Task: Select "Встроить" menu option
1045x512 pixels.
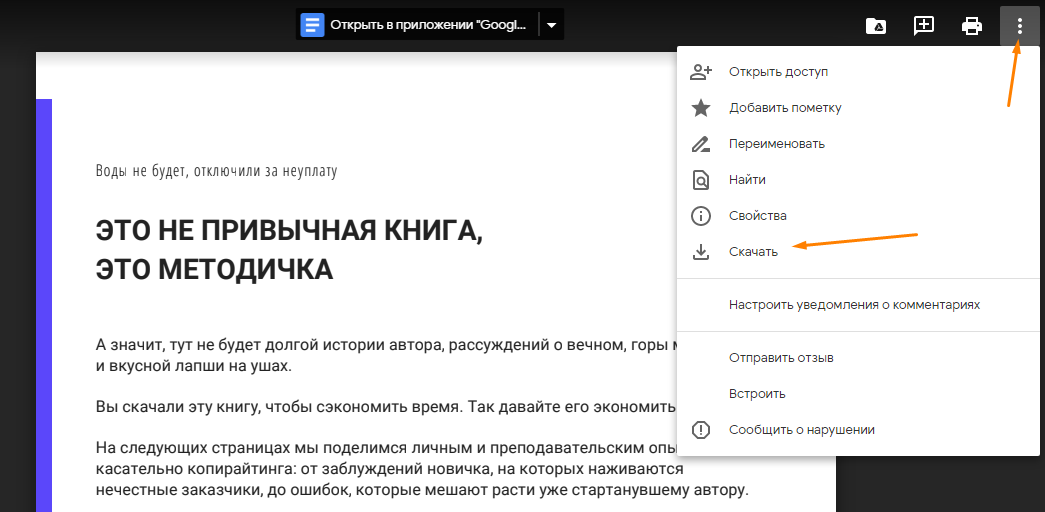Action: (x=757, y=394)
